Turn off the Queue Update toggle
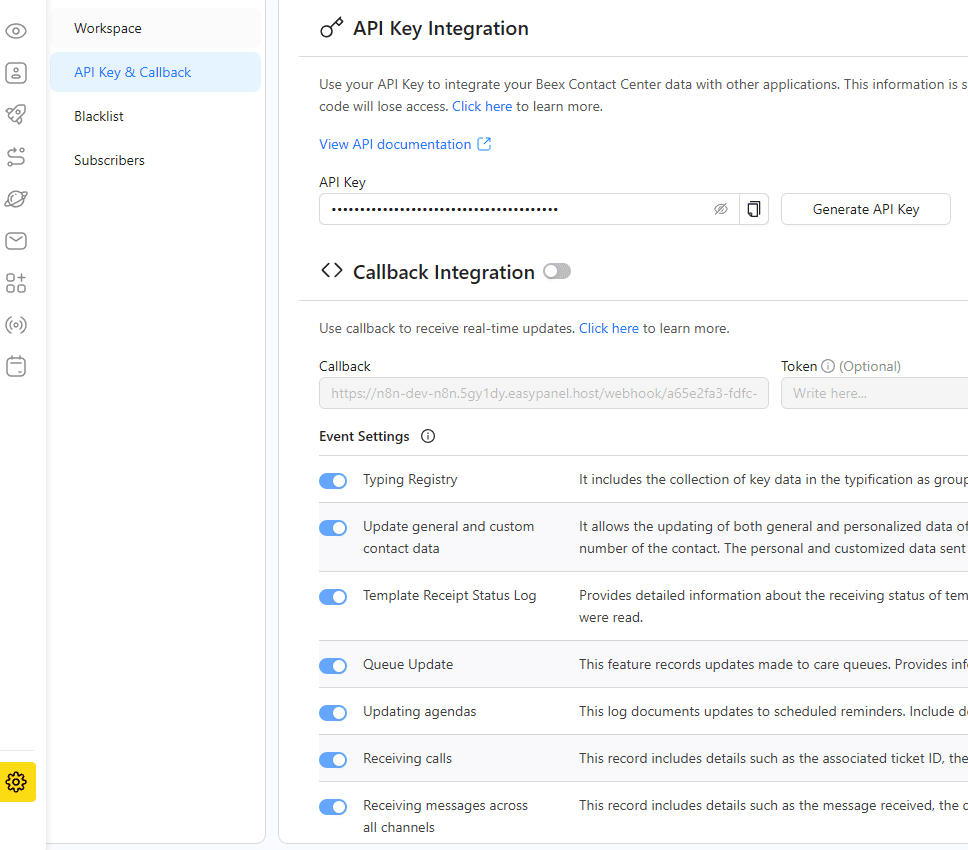 click(x=333, y=666)
